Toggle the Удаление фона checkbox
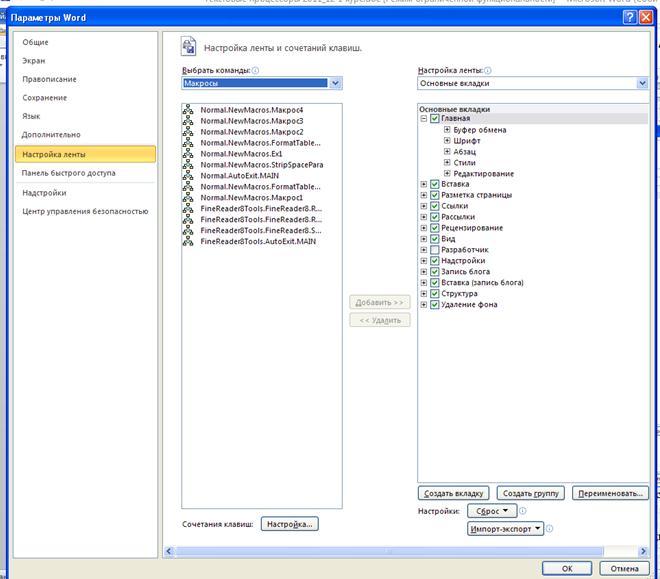Screen dimensions: 660x579 435,304
